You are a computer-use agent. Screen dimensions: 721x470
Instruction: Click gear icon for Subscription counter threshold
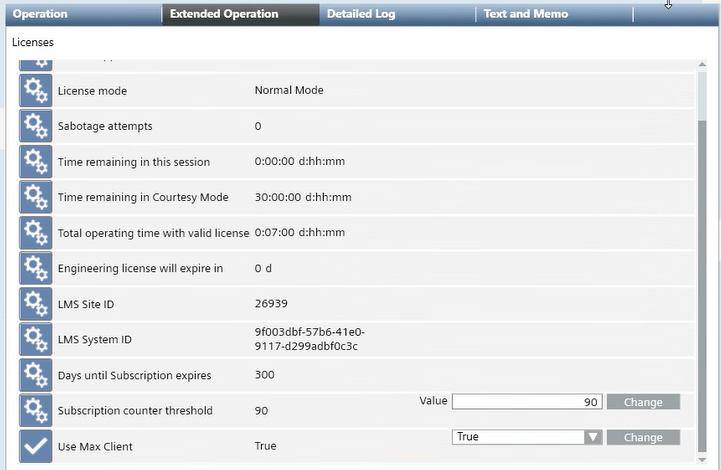click(36, 410)
